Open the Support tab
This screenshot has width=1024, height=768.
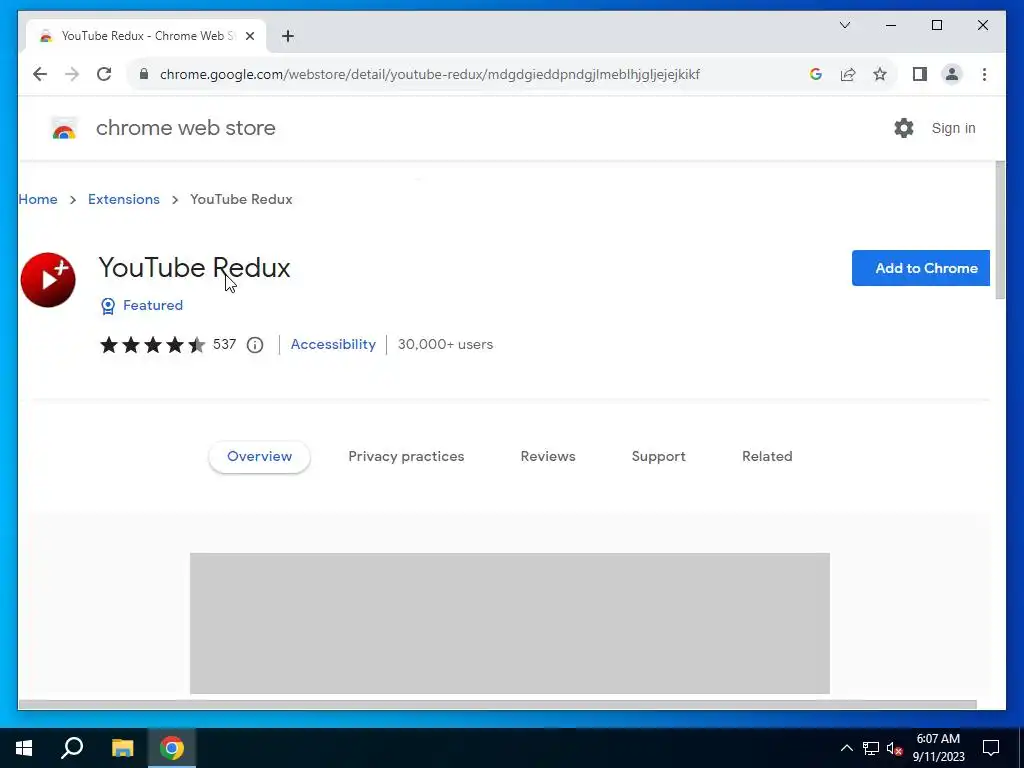click(x=658, y=456)
